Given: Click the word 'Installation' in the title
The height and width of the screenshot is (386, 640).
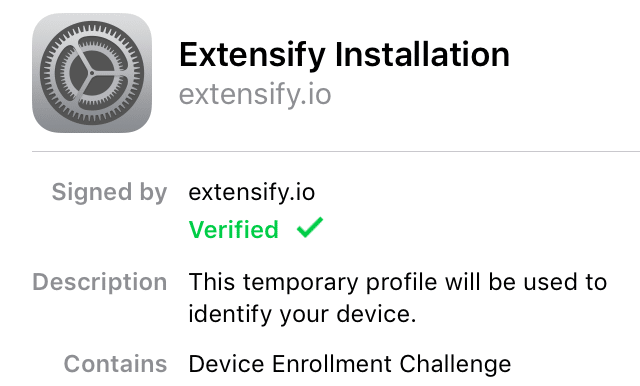Looking at the screenshot, I should [422, 54].
